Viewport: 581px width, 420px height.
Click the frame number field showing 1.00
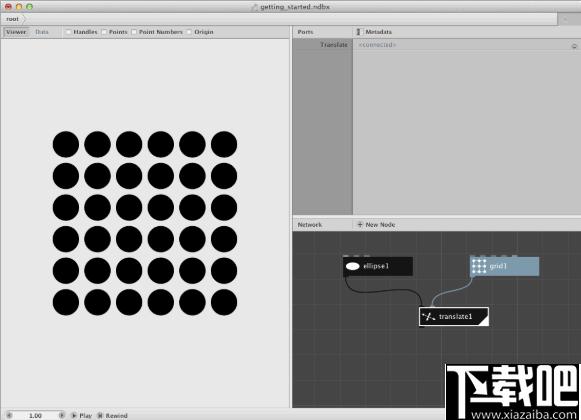tap(36, 416)
